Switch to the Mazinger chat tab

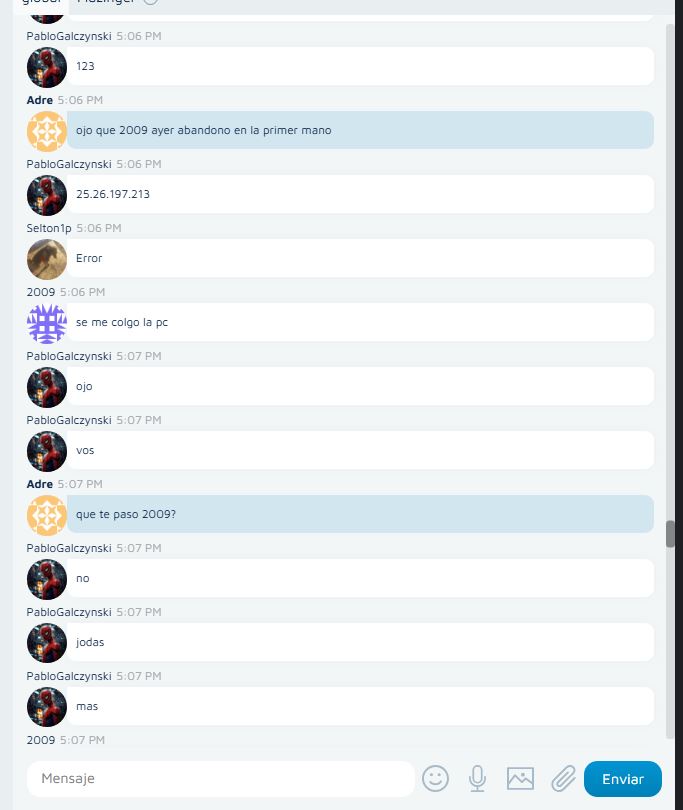click(x=105, y=2)
